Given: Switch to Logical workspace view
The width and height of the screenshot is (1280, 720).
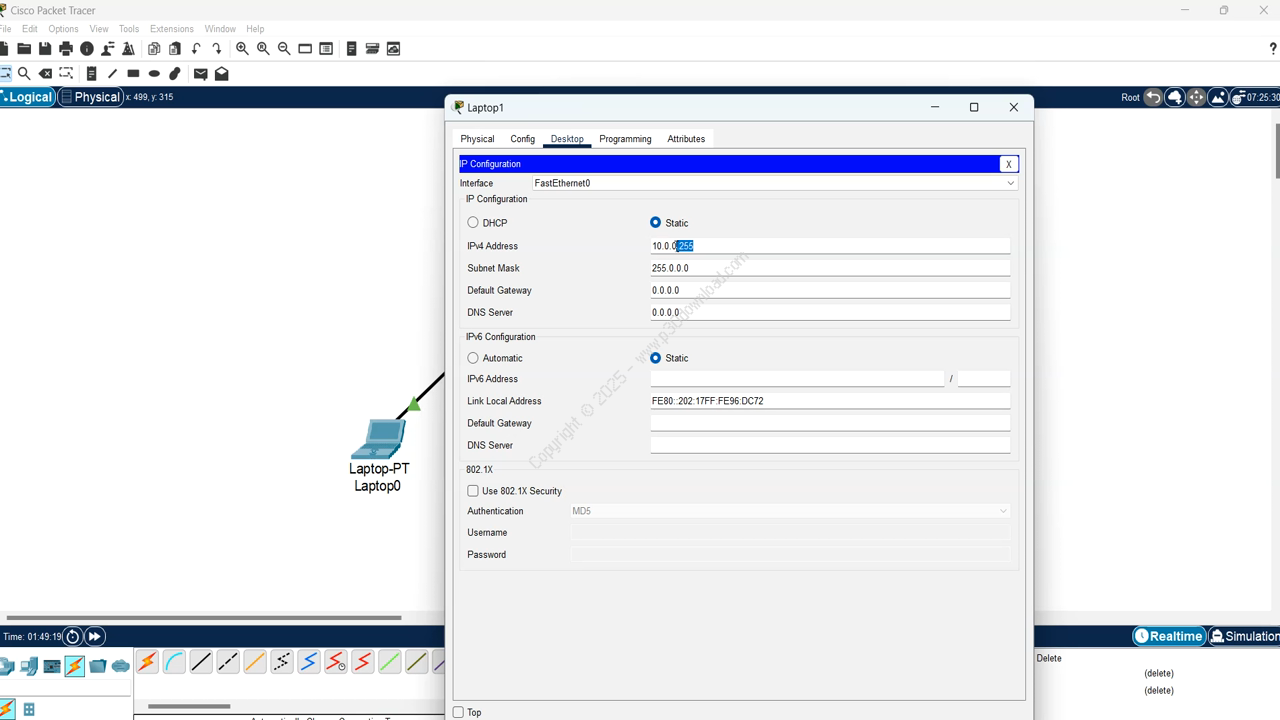Looking at the screenshot, I should coord(28,97).
